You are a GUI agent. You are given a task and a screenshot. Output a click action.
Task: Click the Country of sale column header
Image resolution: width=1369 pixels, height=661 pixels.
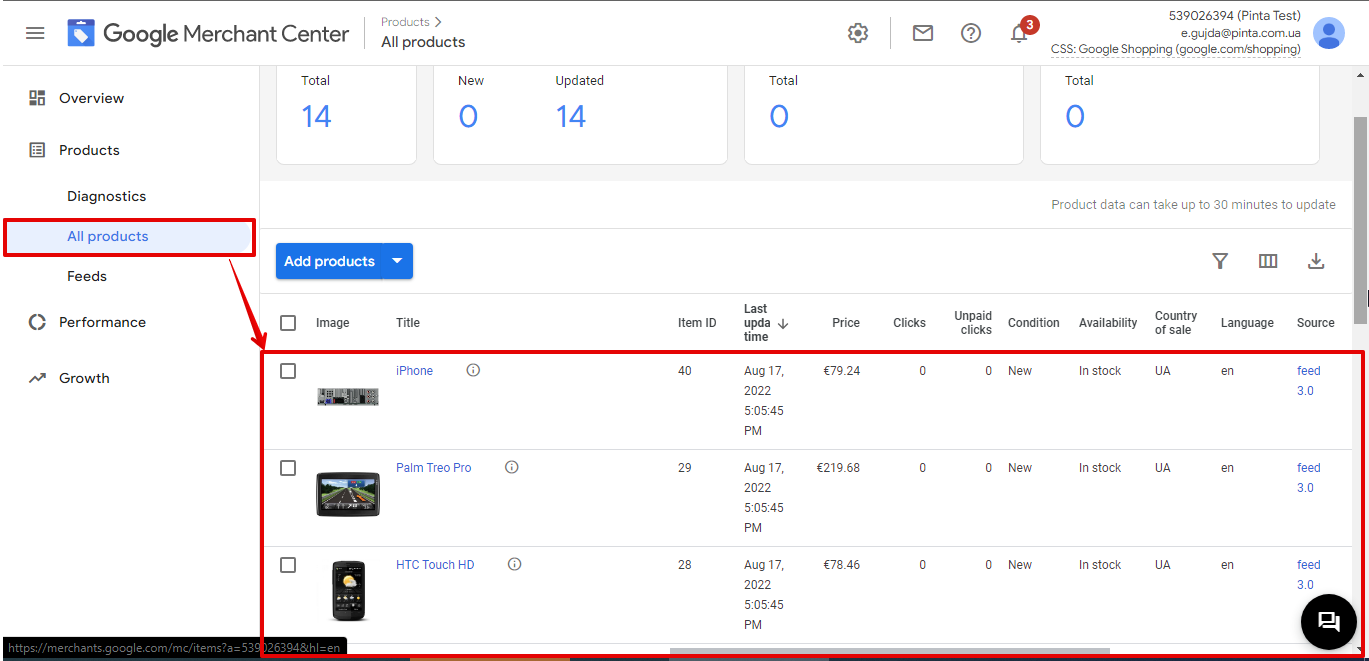[x=1176, y=323]
